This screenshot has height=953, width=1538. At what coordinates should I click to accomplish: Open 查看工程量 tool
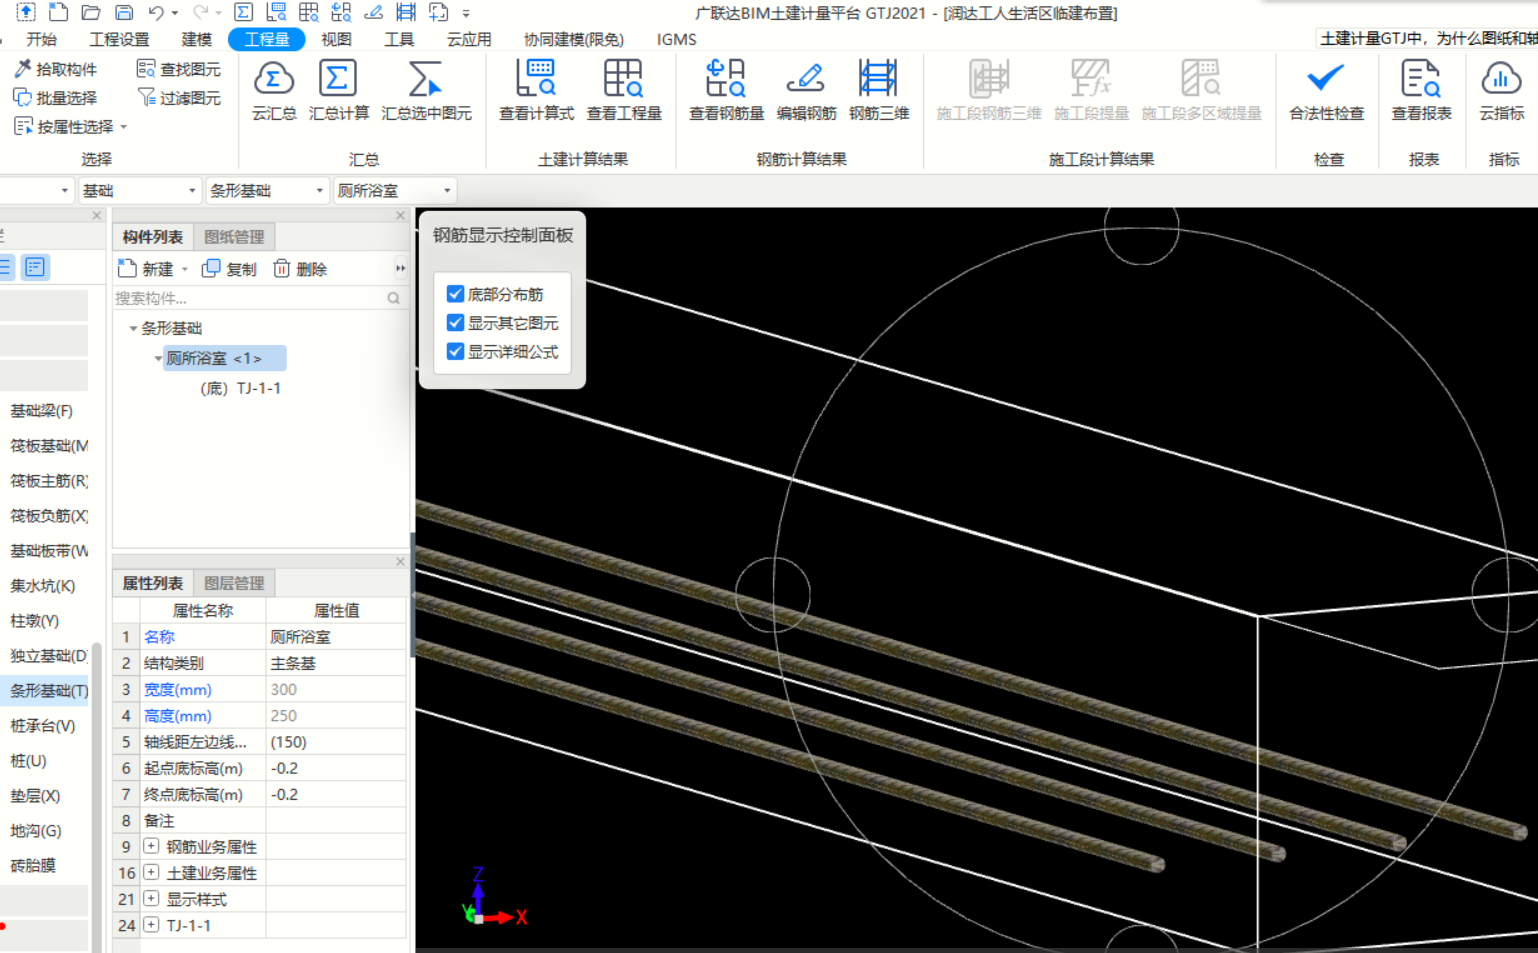624,90
